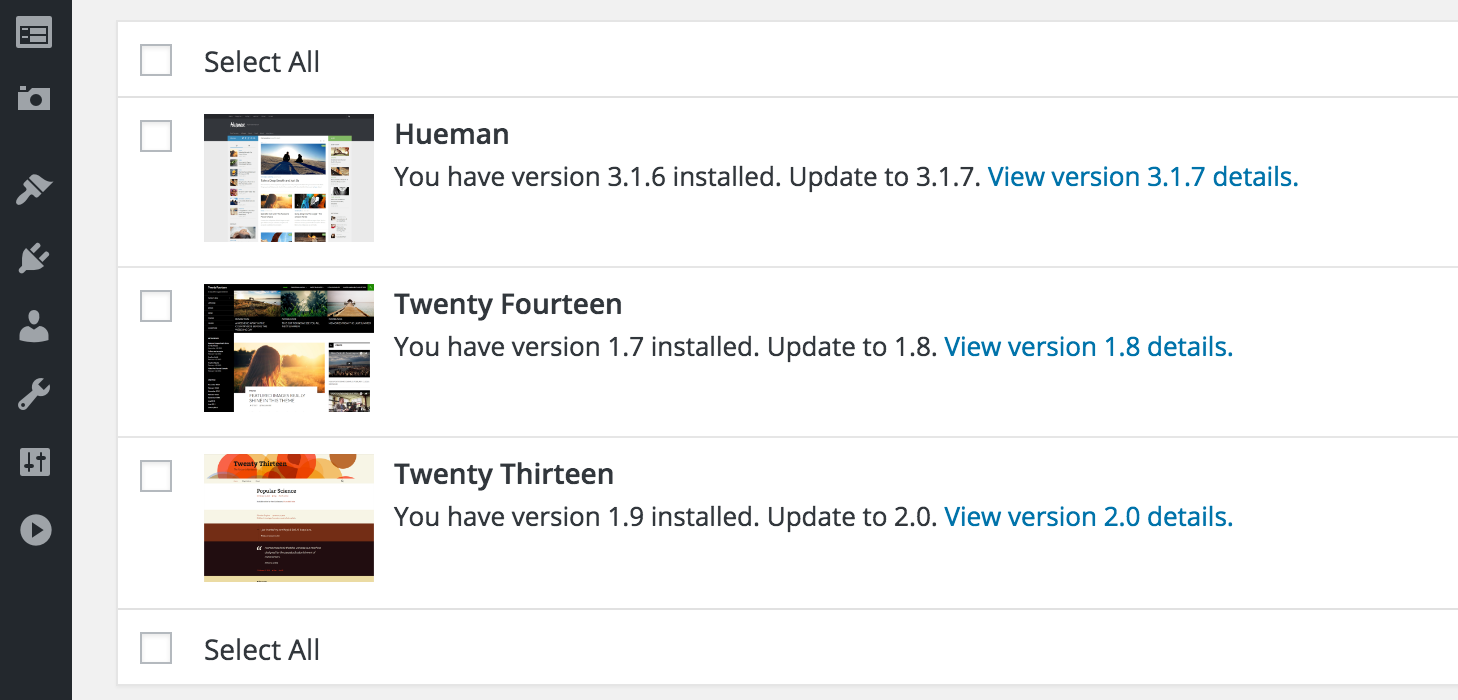Screen dimensions: 1458x700
Task: Click the top "Select All" label text
Action: pos(262,62)
